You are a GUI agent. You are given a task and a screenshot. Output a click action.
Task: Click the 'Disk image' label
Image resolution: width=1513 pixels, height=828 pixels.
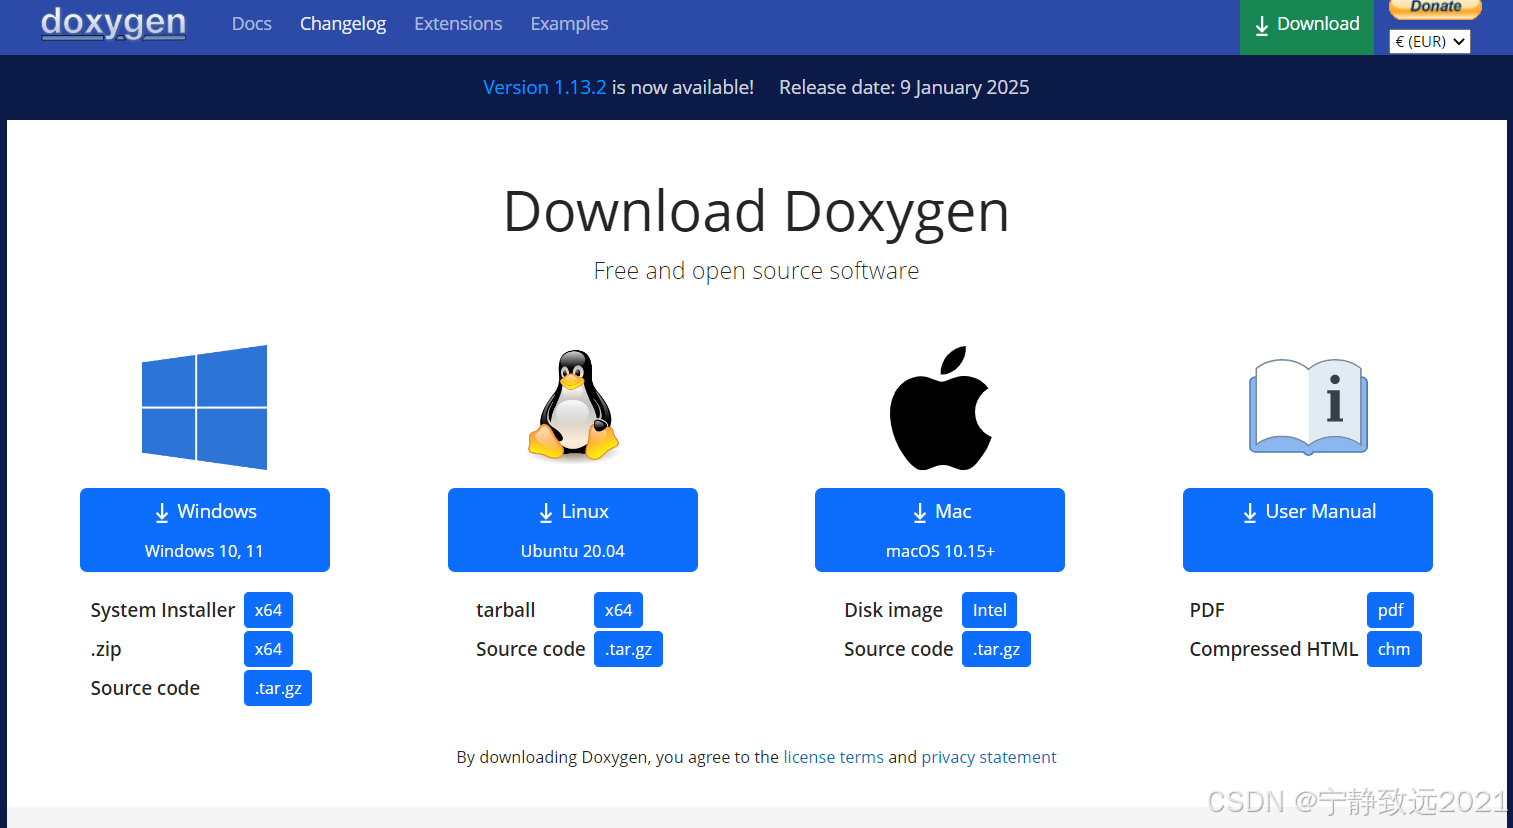893,610
